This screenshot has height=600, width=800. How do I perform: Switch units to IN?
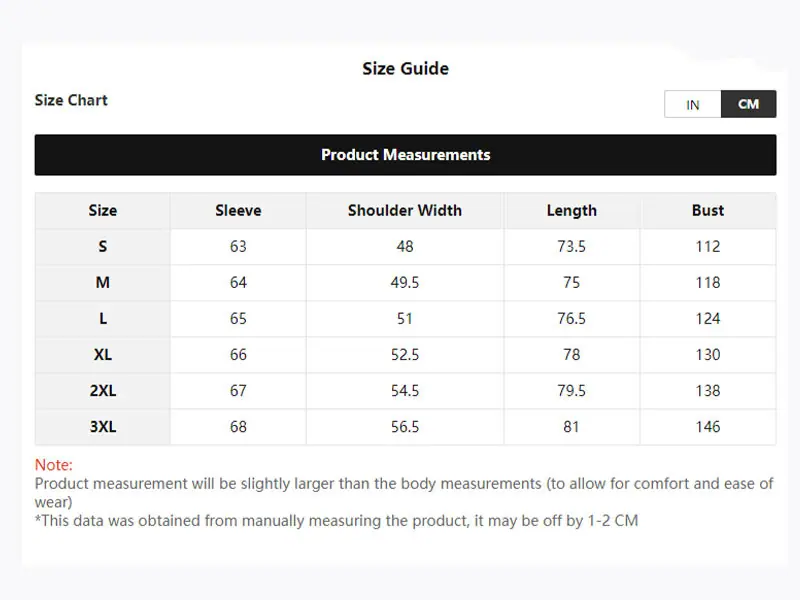(692, 104)
